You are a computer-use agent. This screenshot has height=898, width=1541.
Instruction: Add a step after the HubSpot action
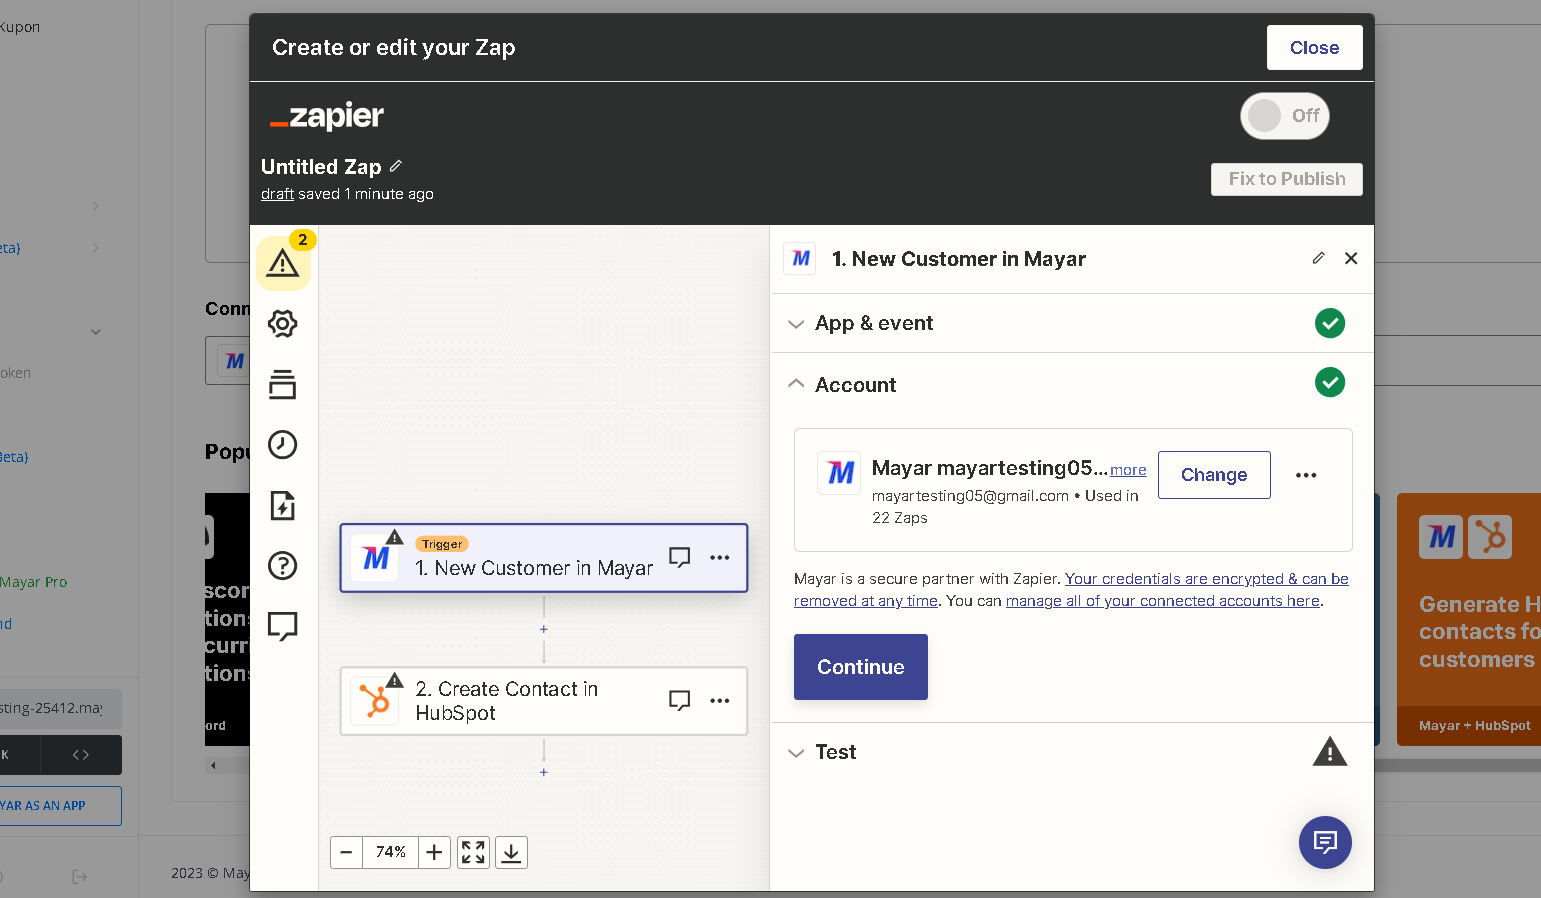(x=544, y=772)
